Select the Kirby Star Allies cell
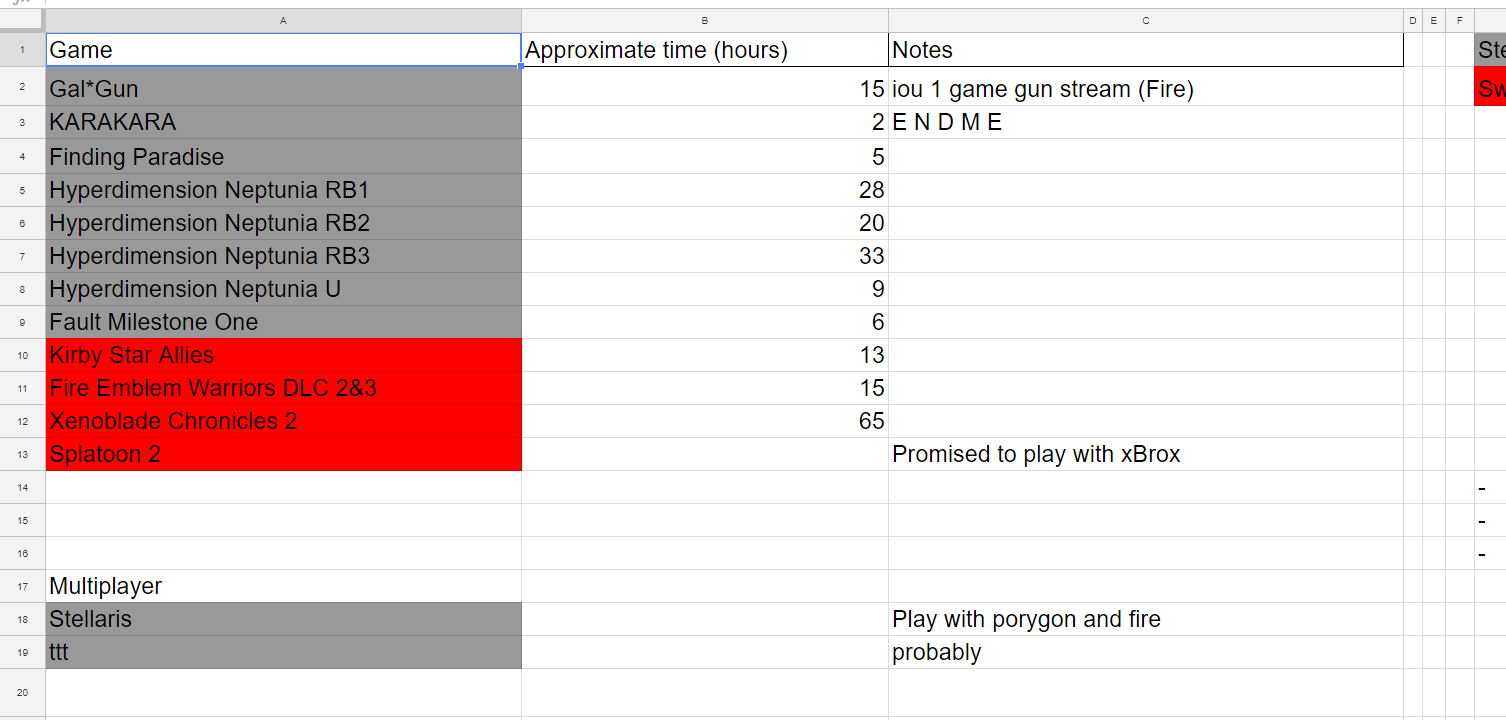This screenshot has width=1506, height=720. click(x=283, y=355)
